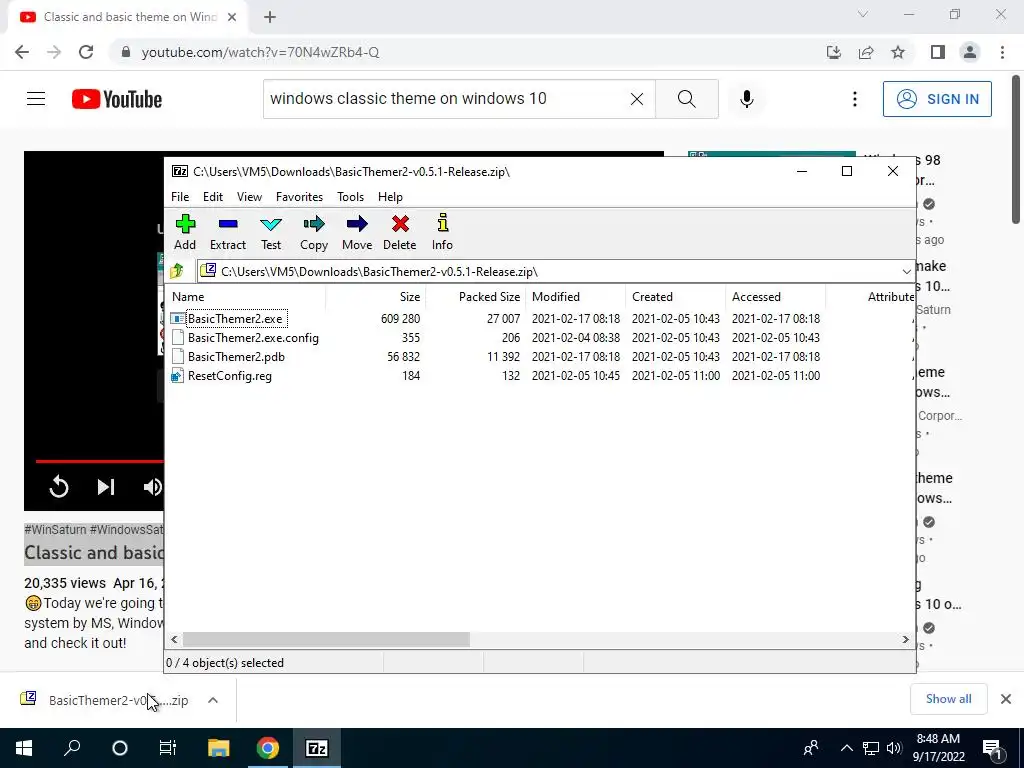Open Windows Start menu
Screen dimensions: 1024x768
24,748
